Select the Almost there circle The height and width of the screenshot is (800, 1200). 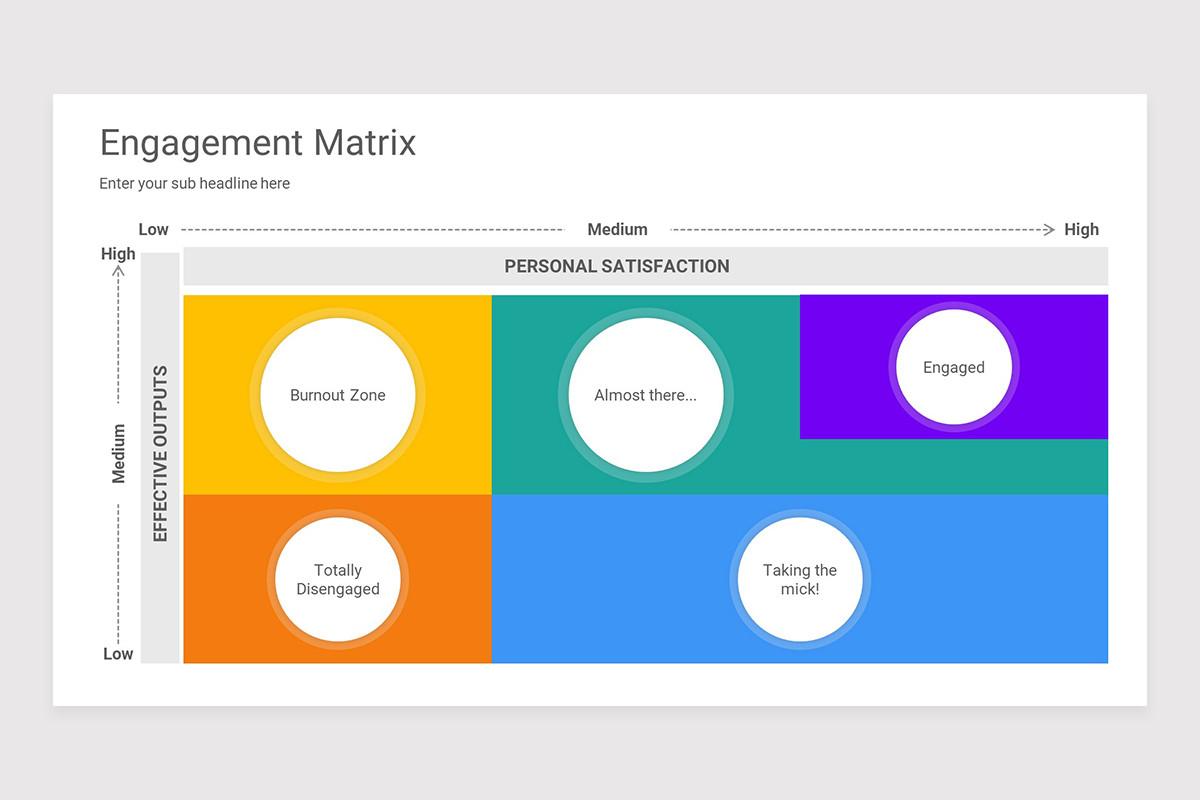pos(646,395)
